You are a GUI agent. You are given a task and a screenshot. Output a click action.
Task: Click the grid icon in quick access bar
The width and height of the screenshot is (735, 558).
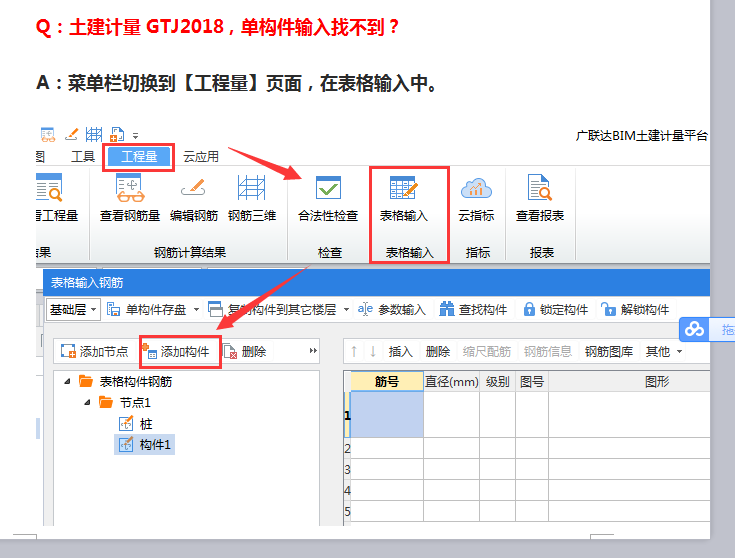point(94,135)
